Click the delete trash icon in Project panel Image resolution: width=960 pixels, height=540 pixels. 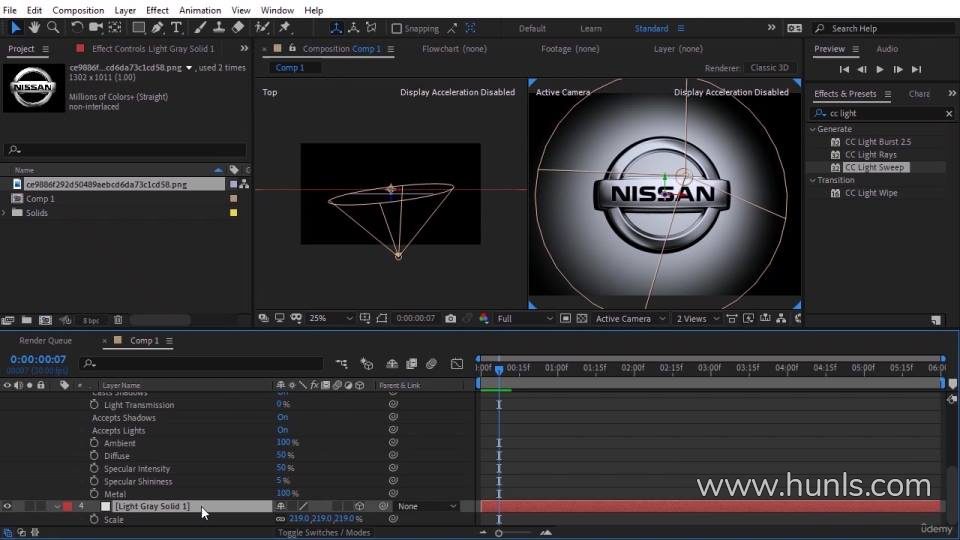(118, 320)
